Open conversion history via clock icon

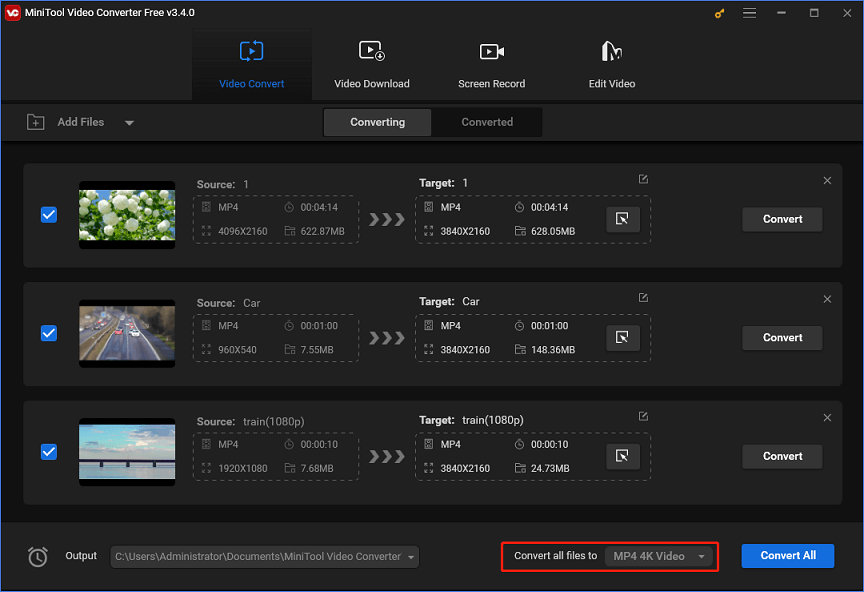click(x=37, y=556)
